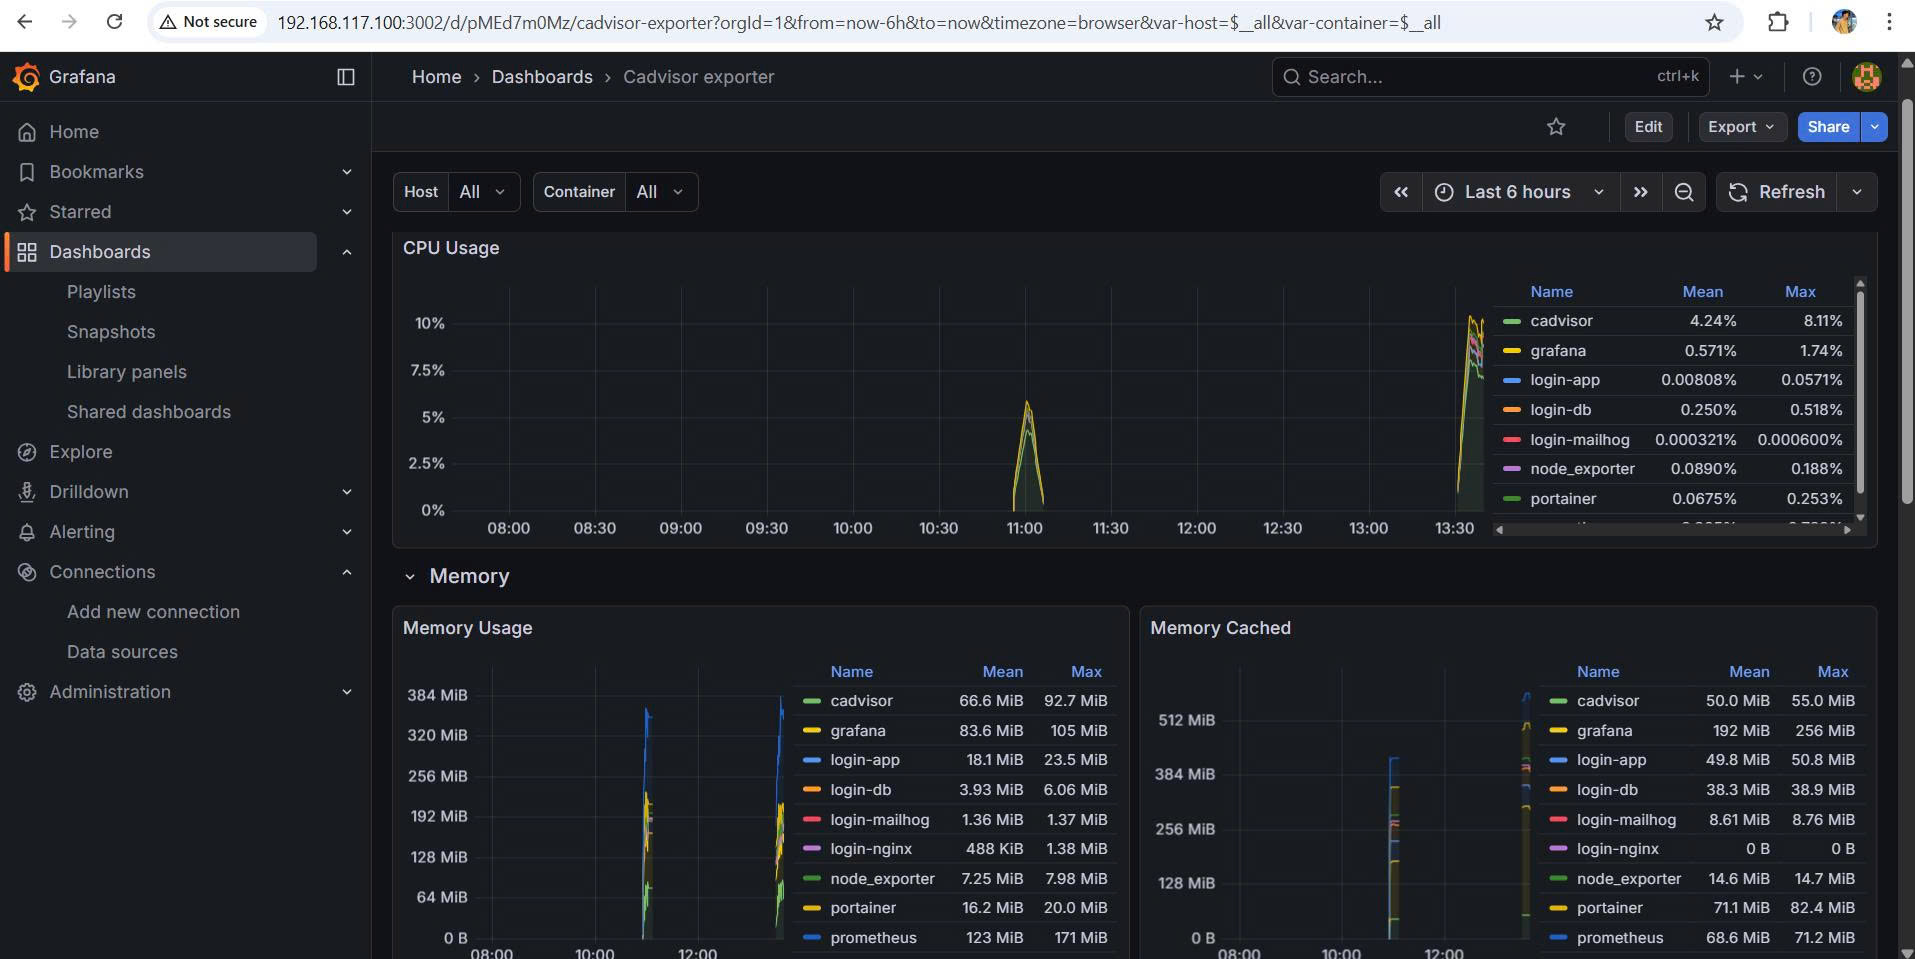Screen dimensions: 1915x959
Task: Toggle prometheus series in Memory Cached legend
Action: [1619, 938]
